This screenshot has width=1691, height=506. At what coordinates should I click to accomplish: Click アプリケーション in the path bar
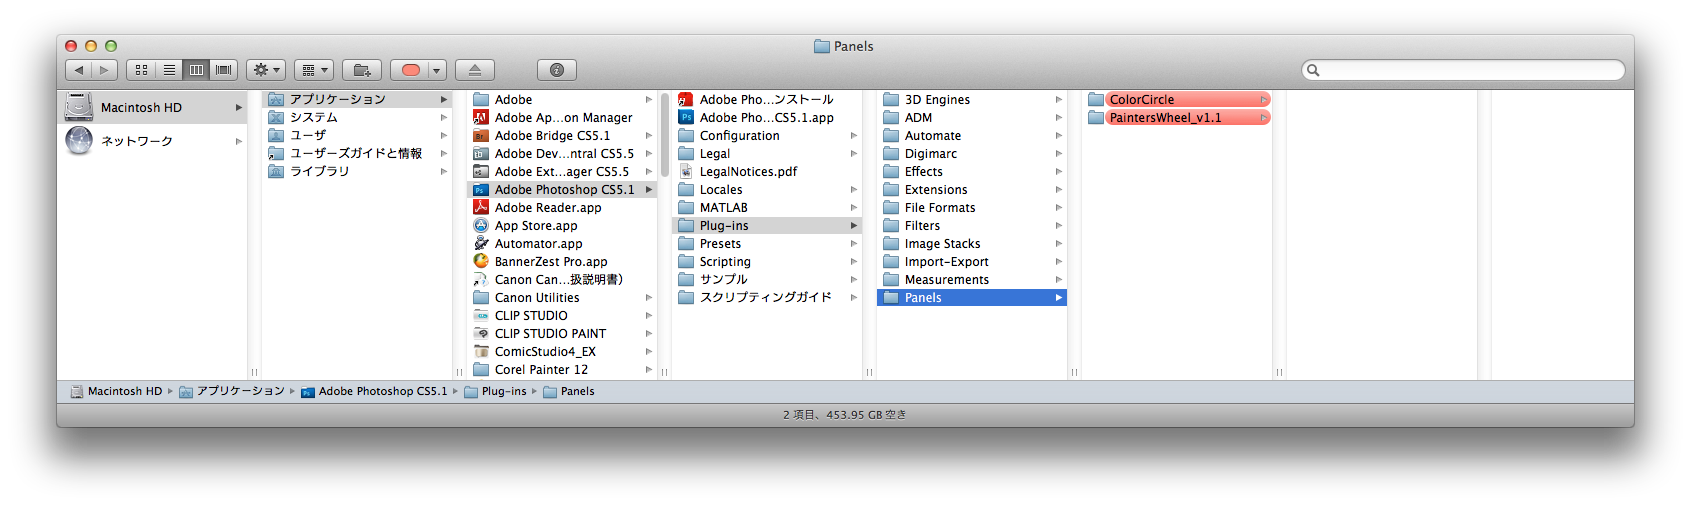[232, 391]
